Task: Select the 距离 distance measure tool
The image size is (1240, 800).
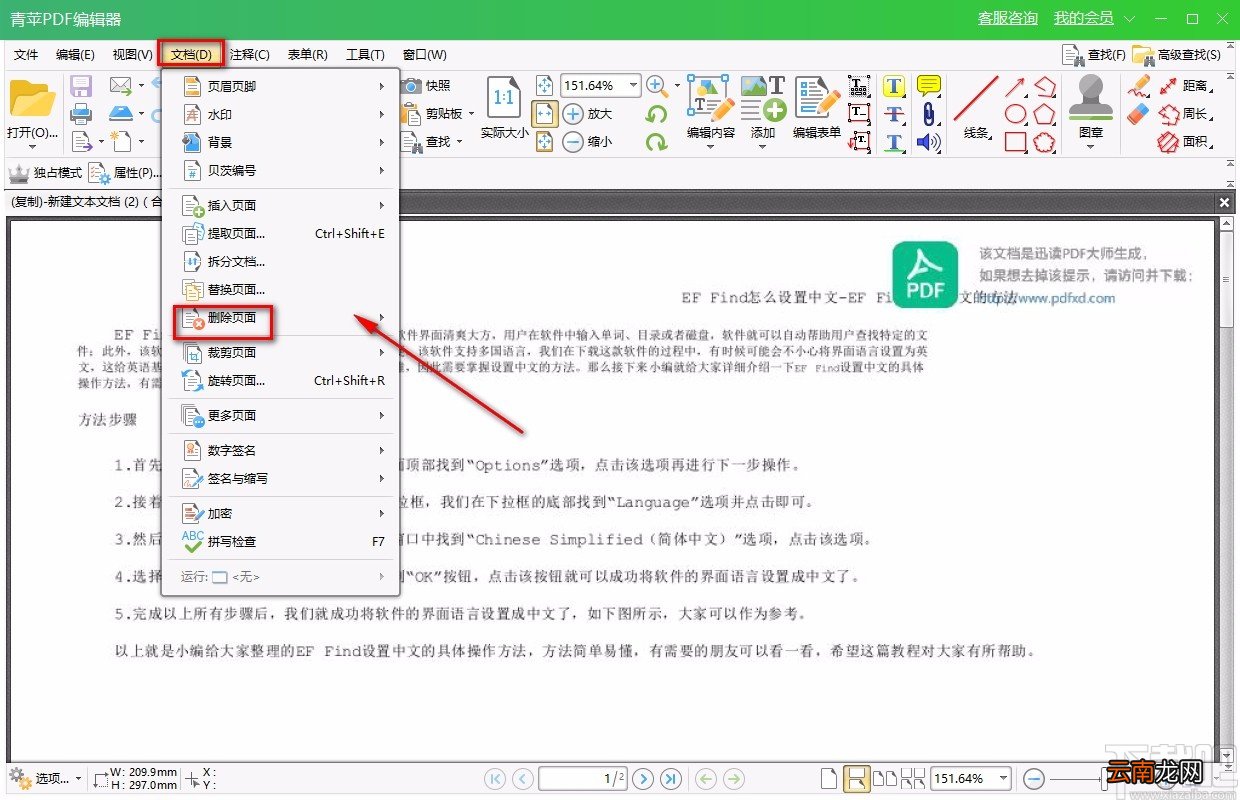Action: tap(1184, 86)
